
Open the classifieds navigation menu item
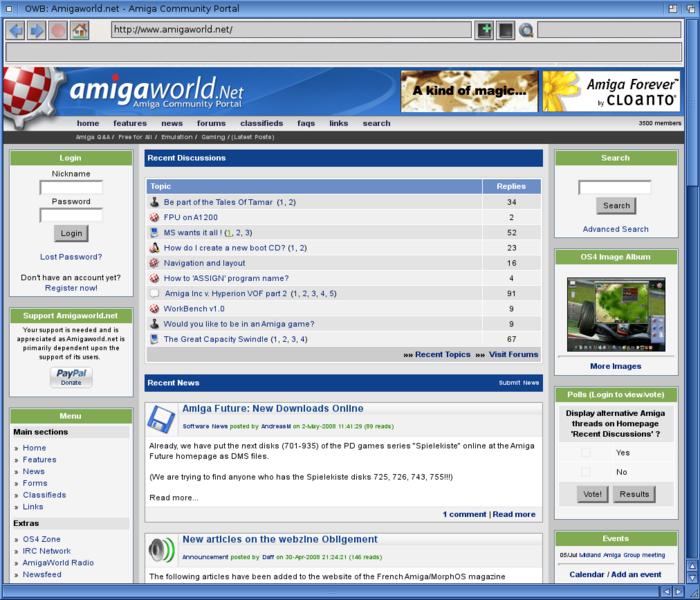[261, 123]
